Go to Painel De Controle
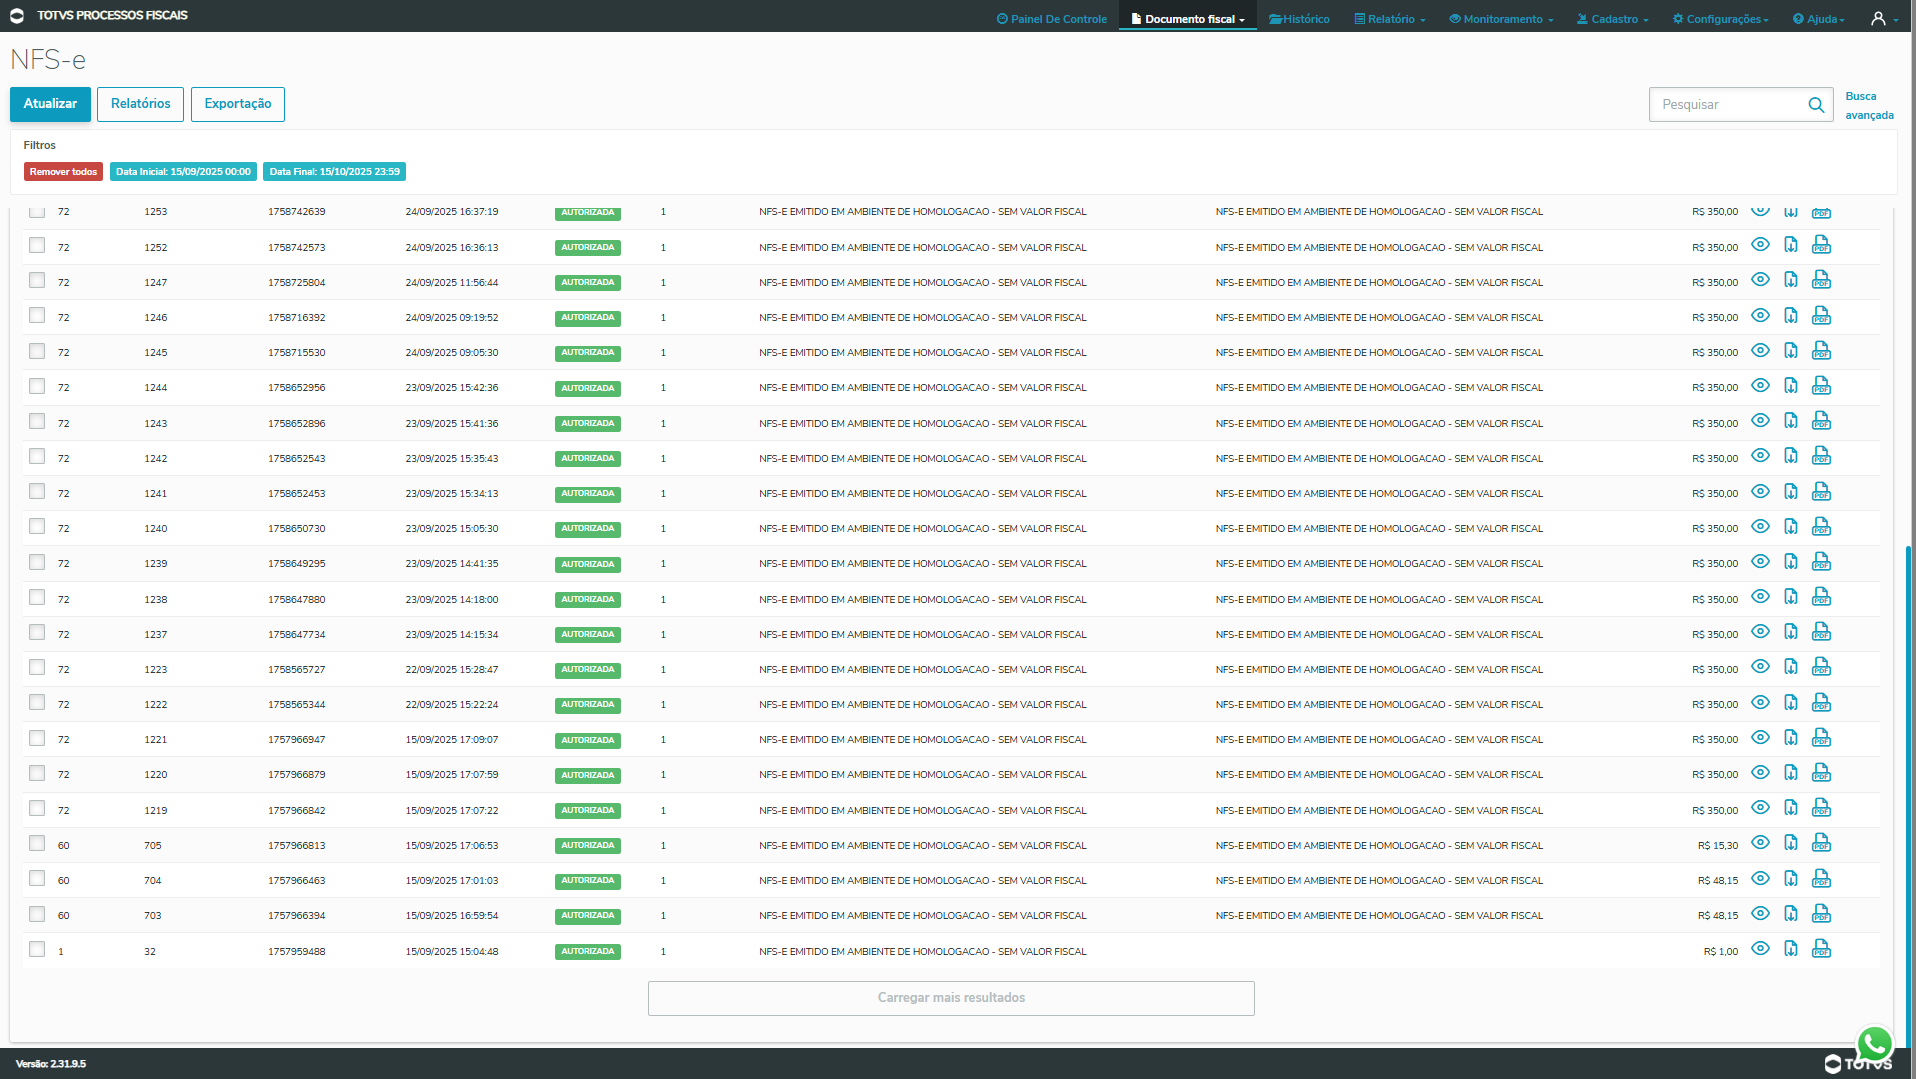The width and height of the screenshot is (1916, 1079). [x=1052, y=19]
